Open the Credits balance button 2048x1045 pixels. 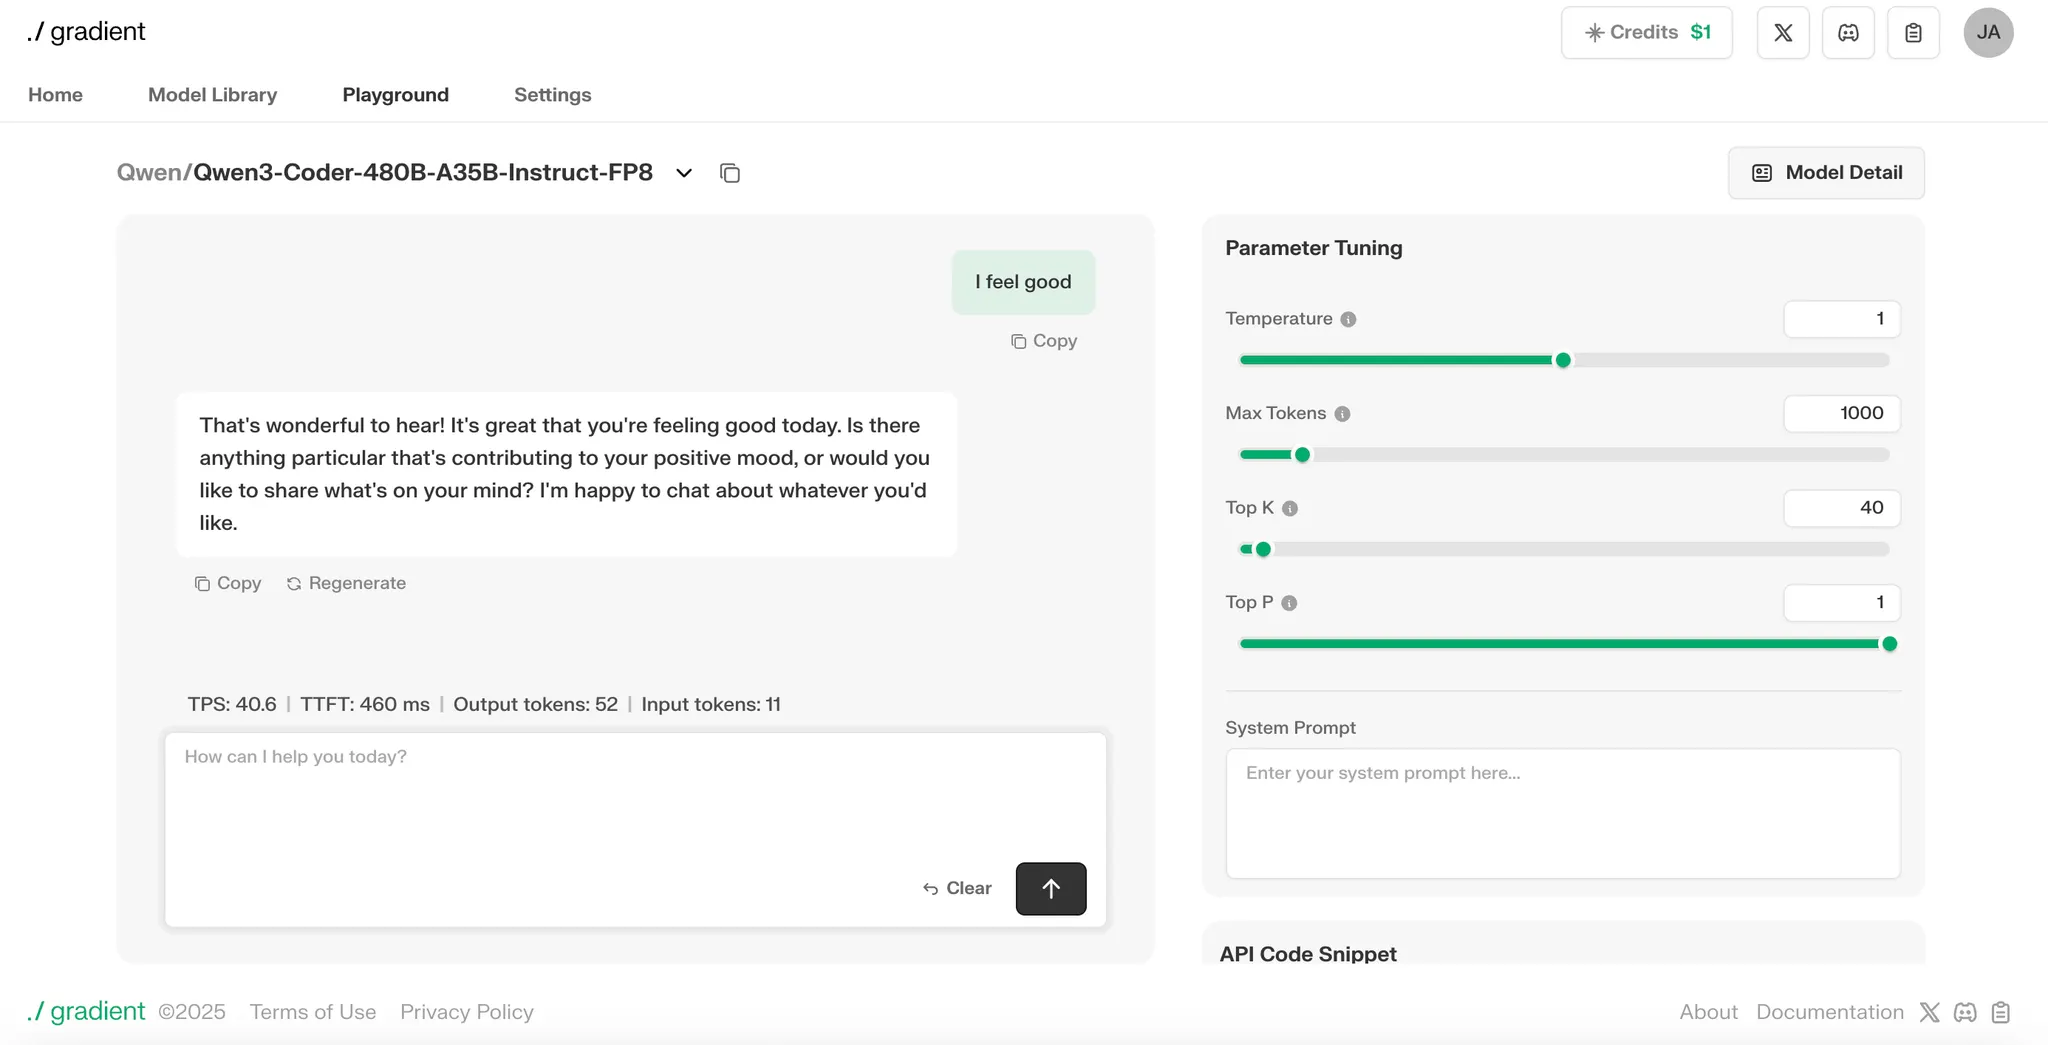[1646, 33]
